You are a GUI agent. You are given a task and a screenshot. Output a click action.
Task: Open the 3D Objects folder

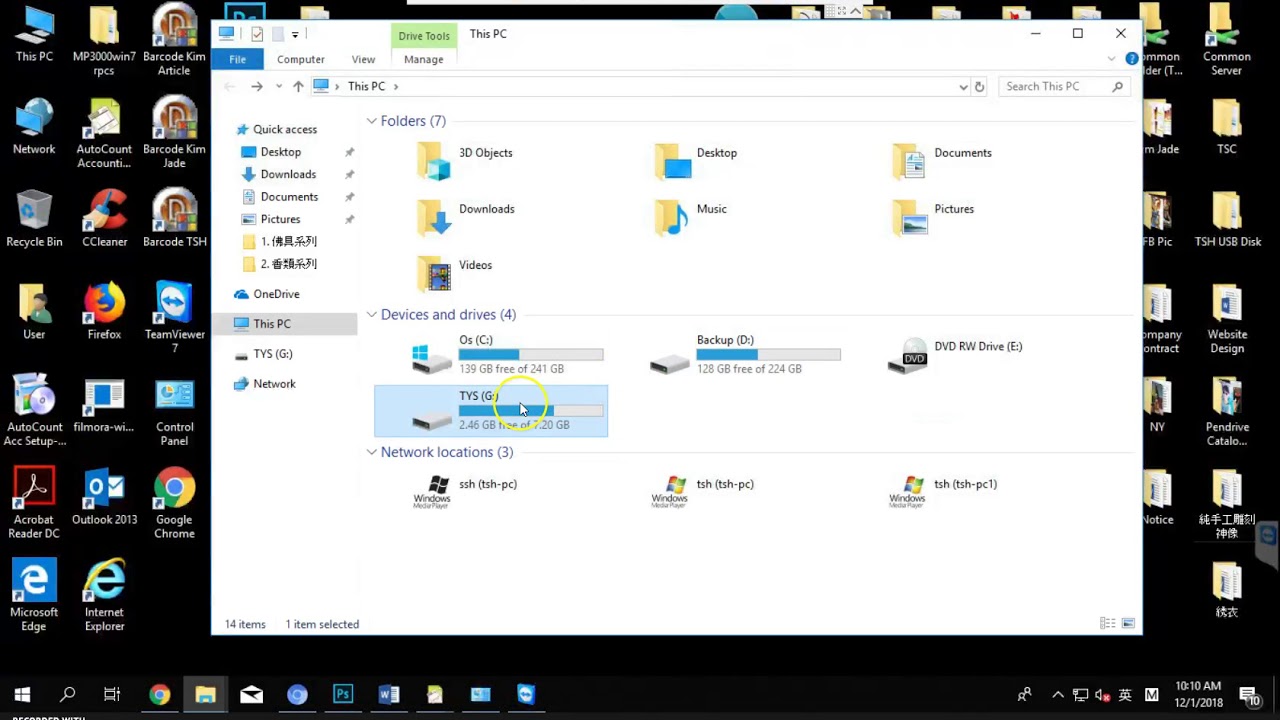(466, 161)
